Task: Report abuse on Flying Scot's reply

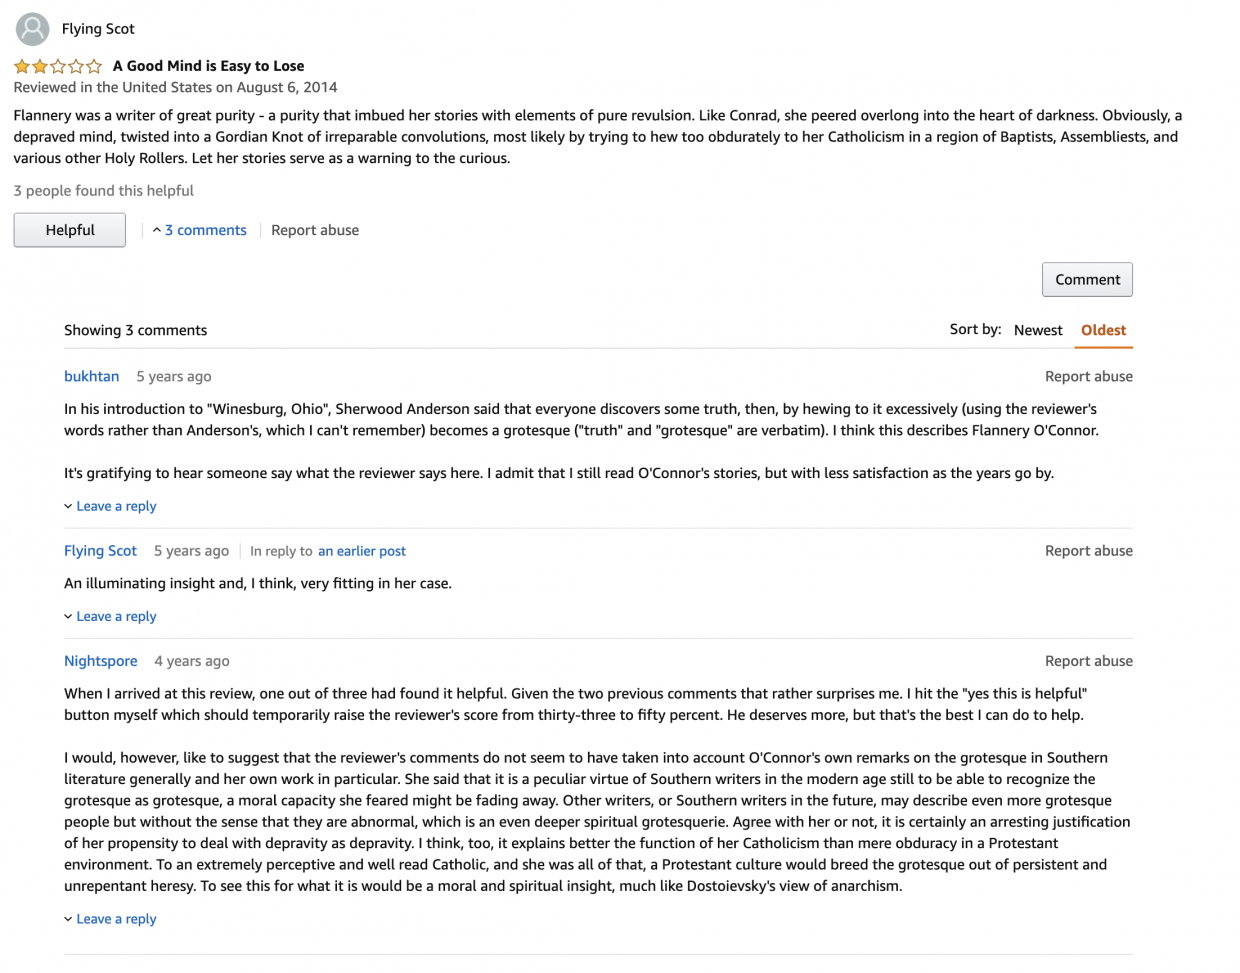Action: click(x=1089, y=550)
